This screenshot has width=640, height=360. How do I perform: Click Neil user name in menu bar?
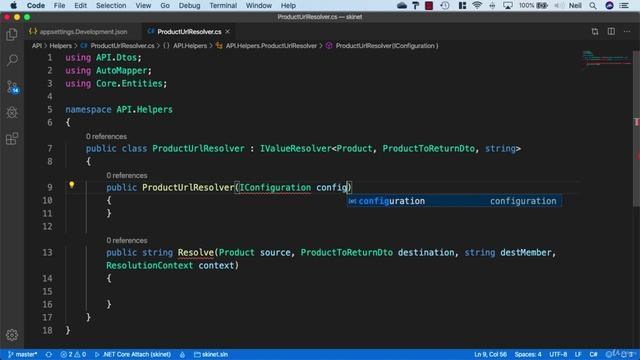575,5
